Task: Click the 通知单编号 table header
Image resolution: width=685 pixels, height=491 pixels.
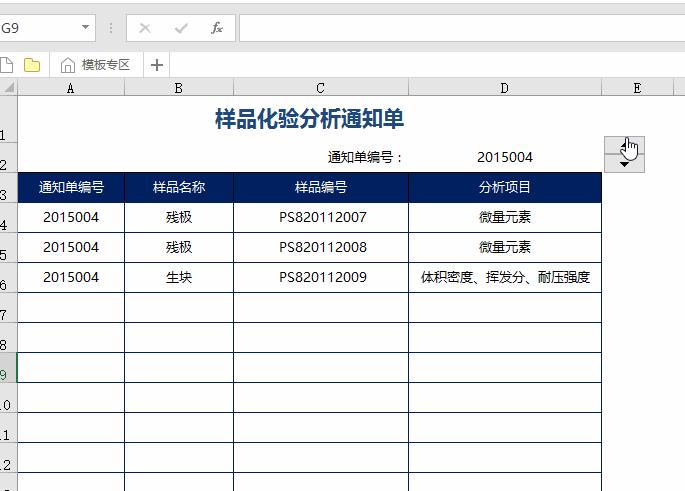Action: point(71,187)
